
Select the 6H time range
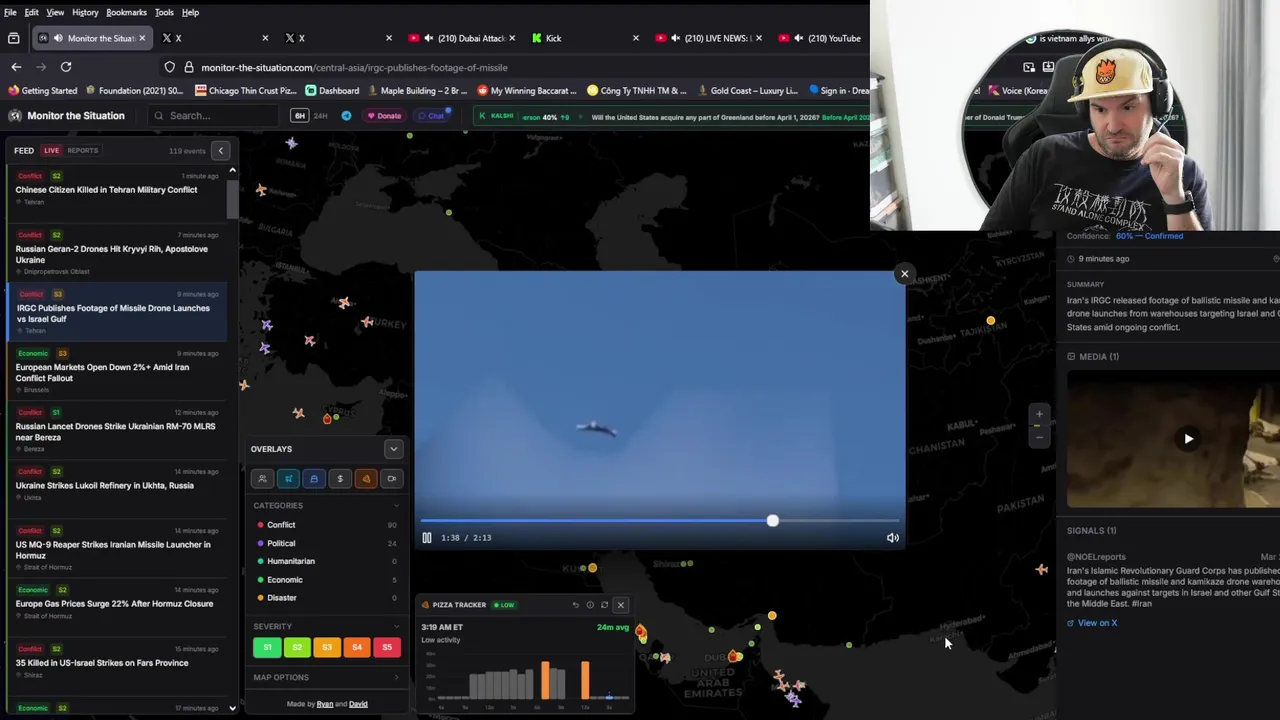299,116
